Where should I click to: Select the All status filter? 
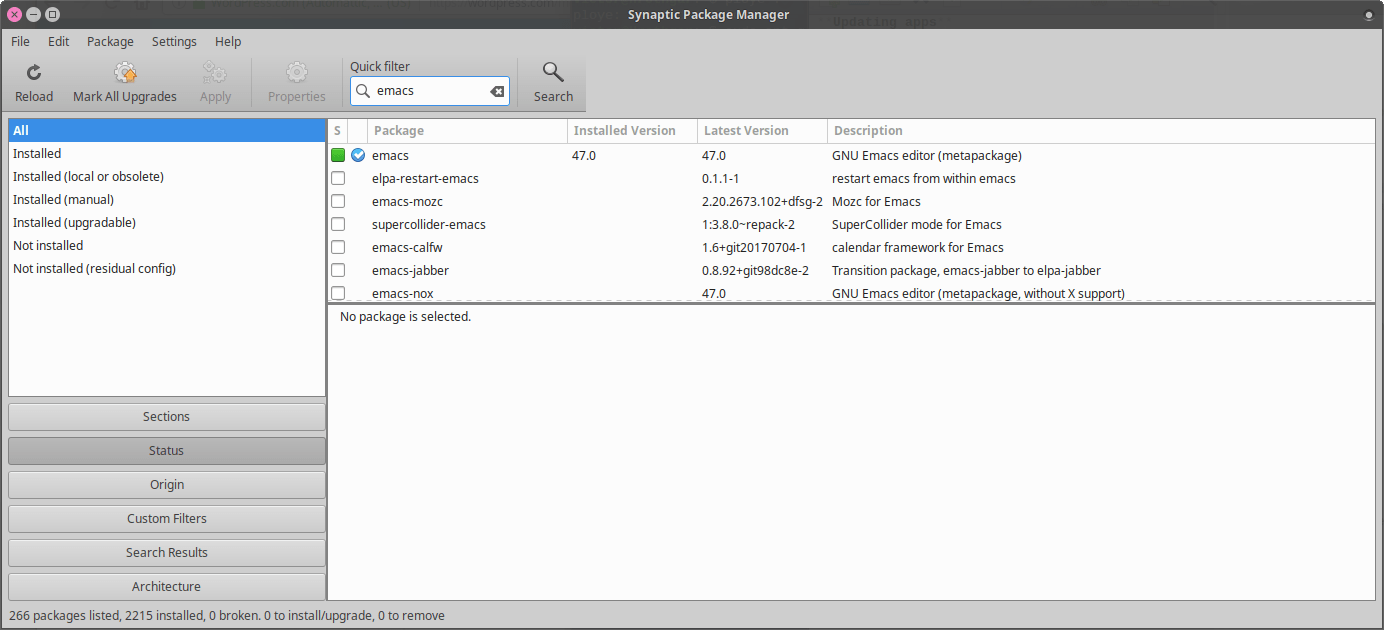click(x=167, y=131)
